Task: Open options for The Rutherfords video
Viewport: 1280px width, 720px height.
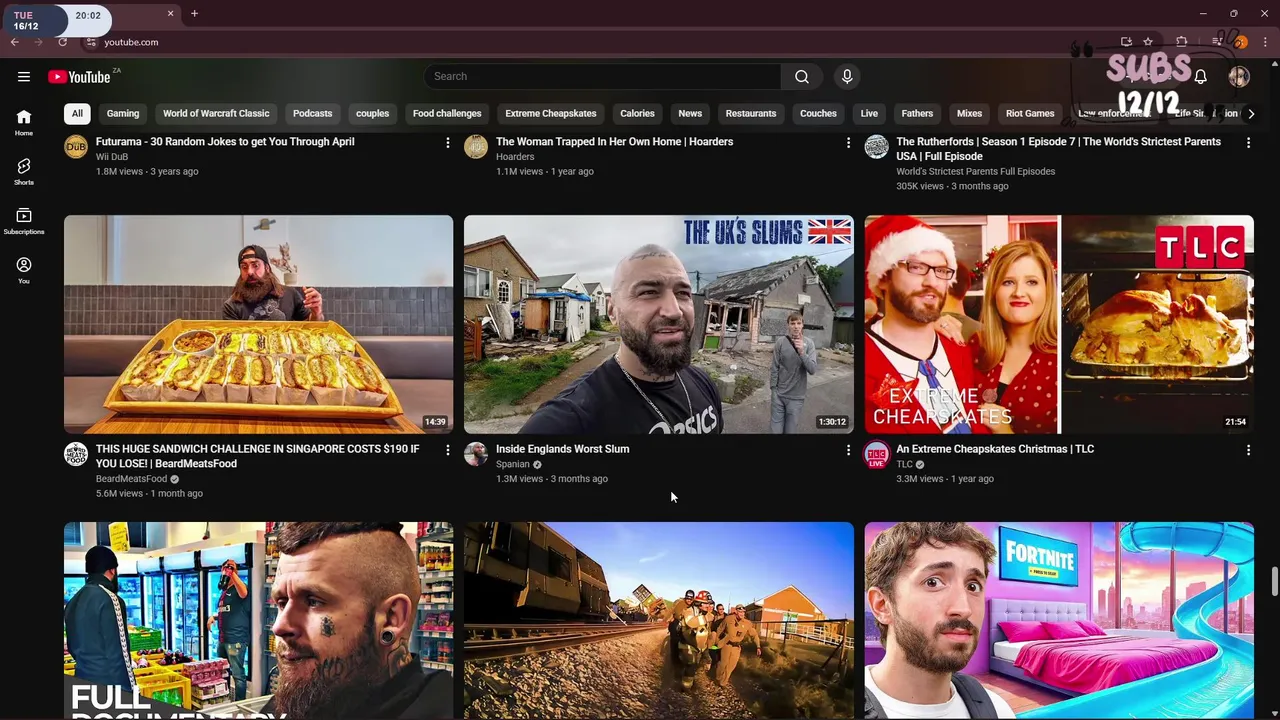Action: [1248, 143]
